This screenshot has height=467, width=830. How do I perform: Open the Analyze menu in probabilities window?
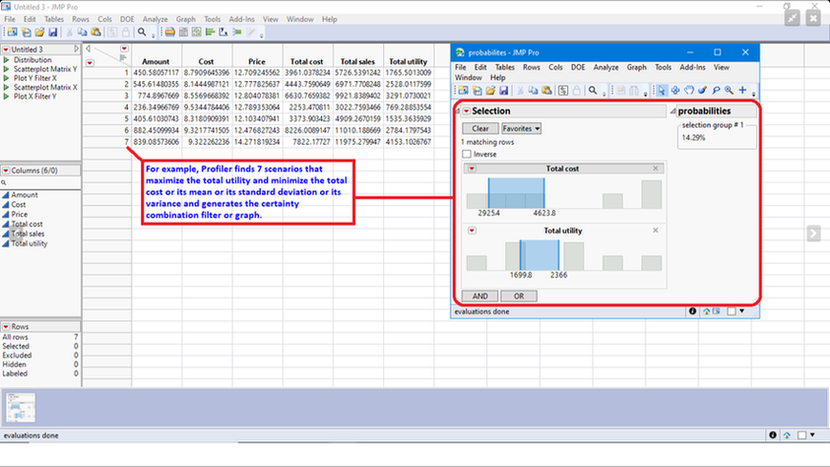pos(606,67)
